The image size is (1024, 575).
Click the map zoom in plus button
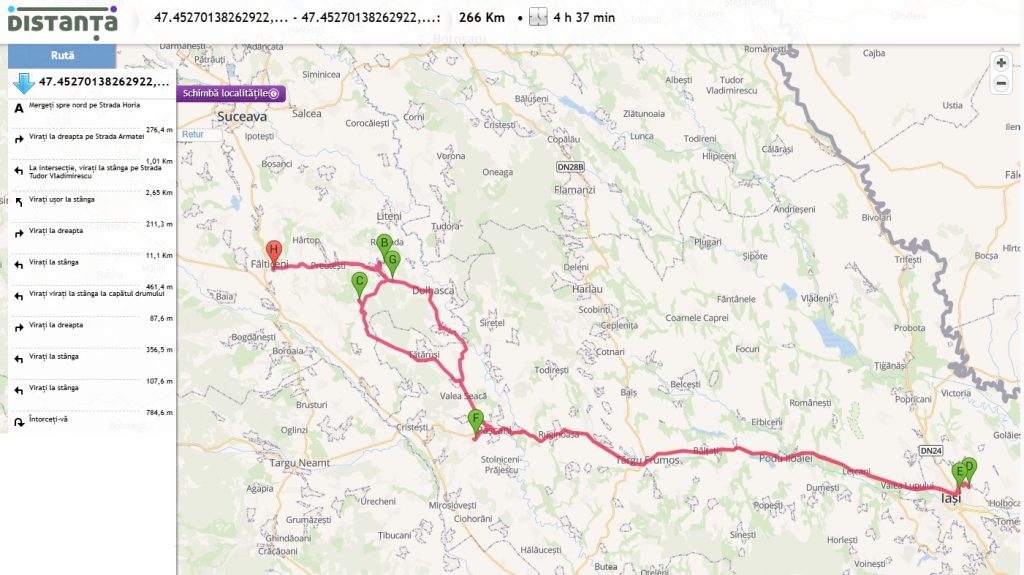click(x=1000, y=63)
